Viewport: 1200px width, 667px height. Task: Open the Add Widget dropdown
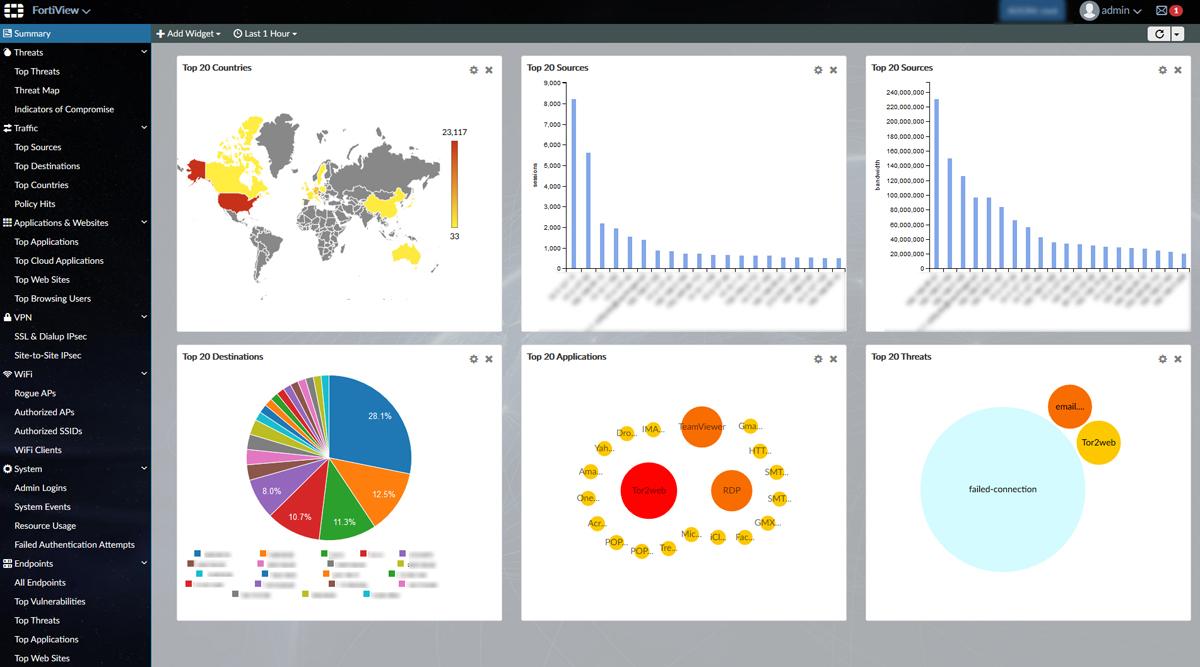click(188, 34)
